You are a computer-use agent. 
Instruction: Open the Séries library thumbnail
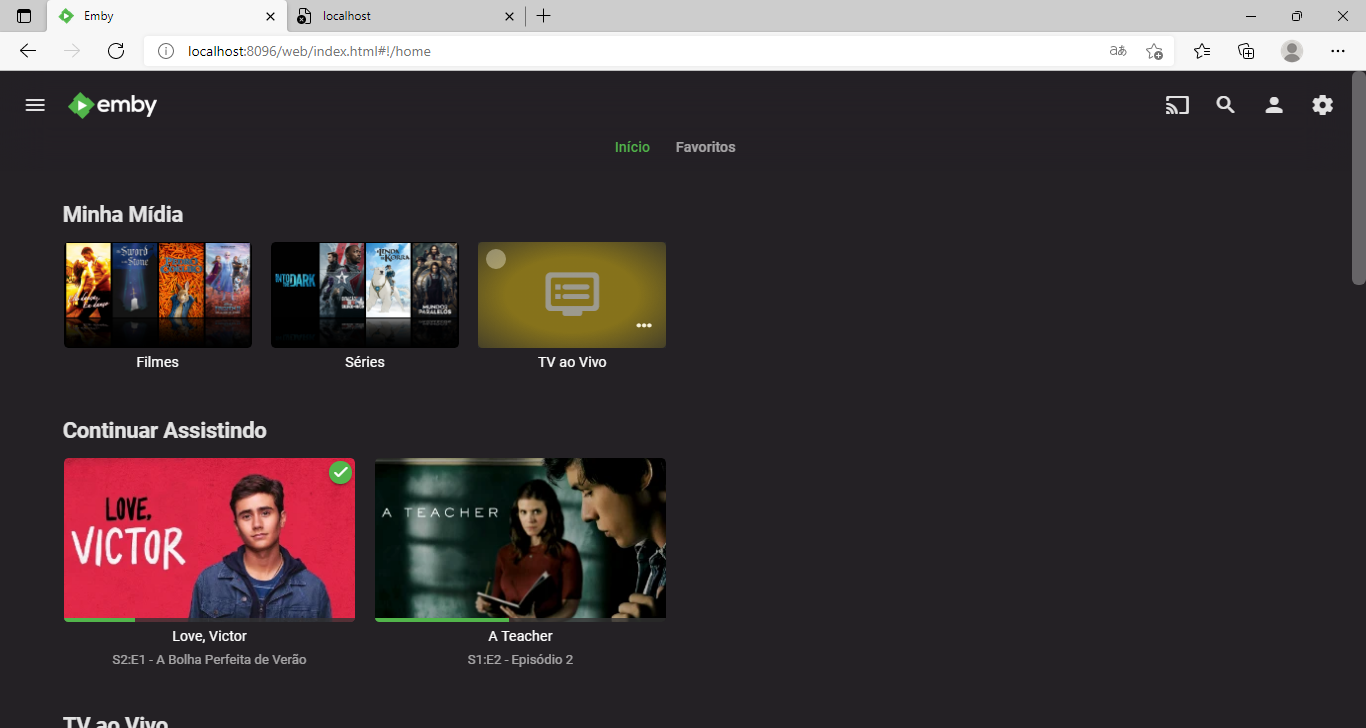click(x=365, y=295)
